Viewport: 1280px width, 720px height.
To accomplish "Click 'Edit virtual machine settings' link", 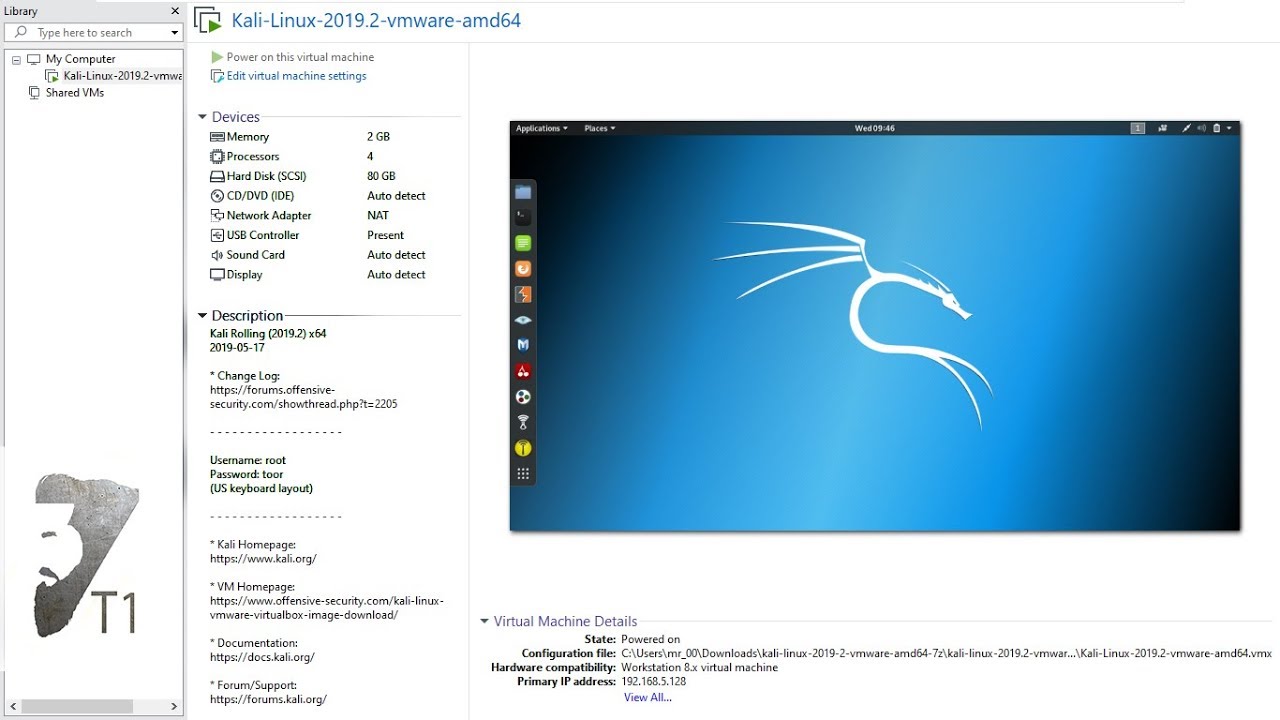I will (x=297, y=76).
